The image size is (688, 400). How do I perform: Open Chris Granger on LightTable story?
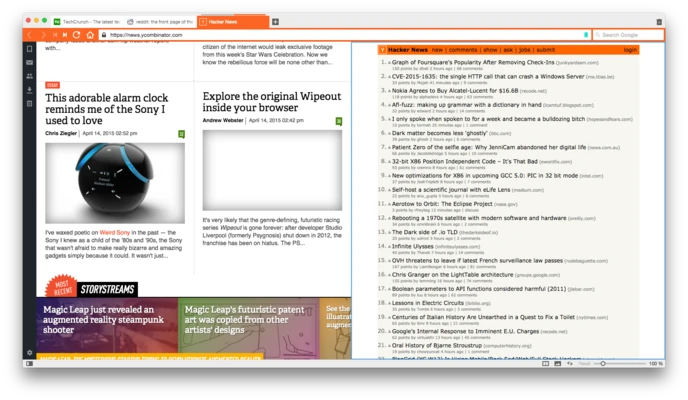pyautogui.click(x=452, y=275)
